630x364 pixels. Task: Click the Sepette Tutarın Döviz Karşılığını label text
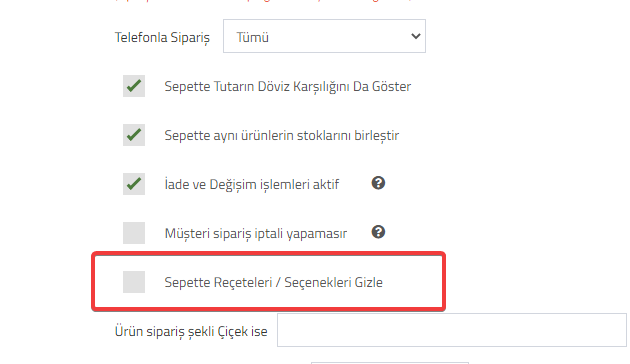(257, 86)
